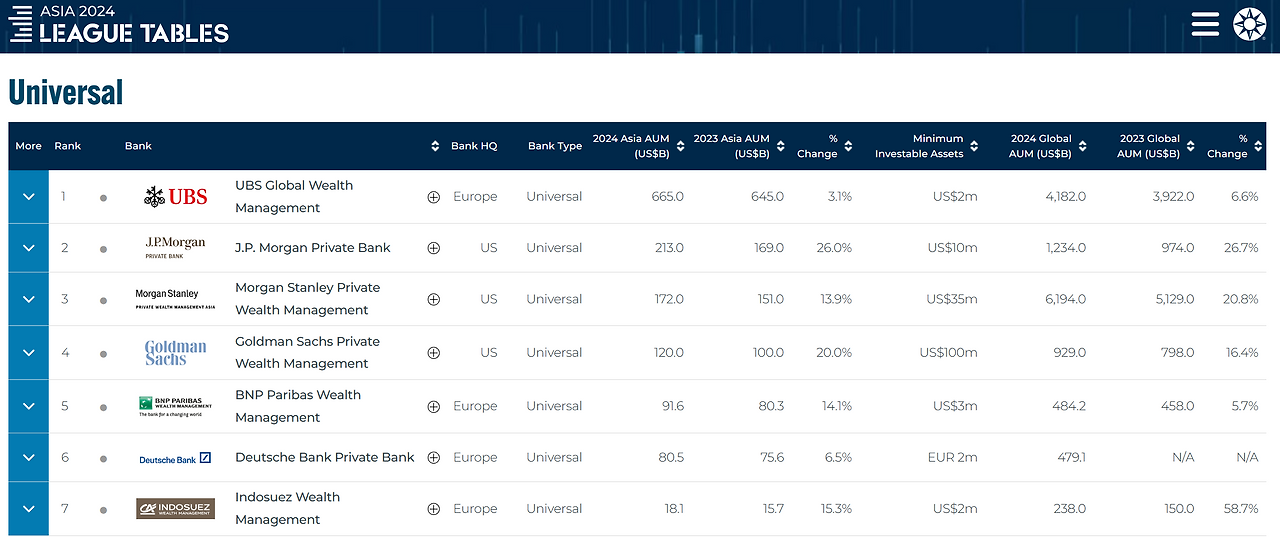Click the Universal page heading

pyautogui.click(x=66, y=92)
